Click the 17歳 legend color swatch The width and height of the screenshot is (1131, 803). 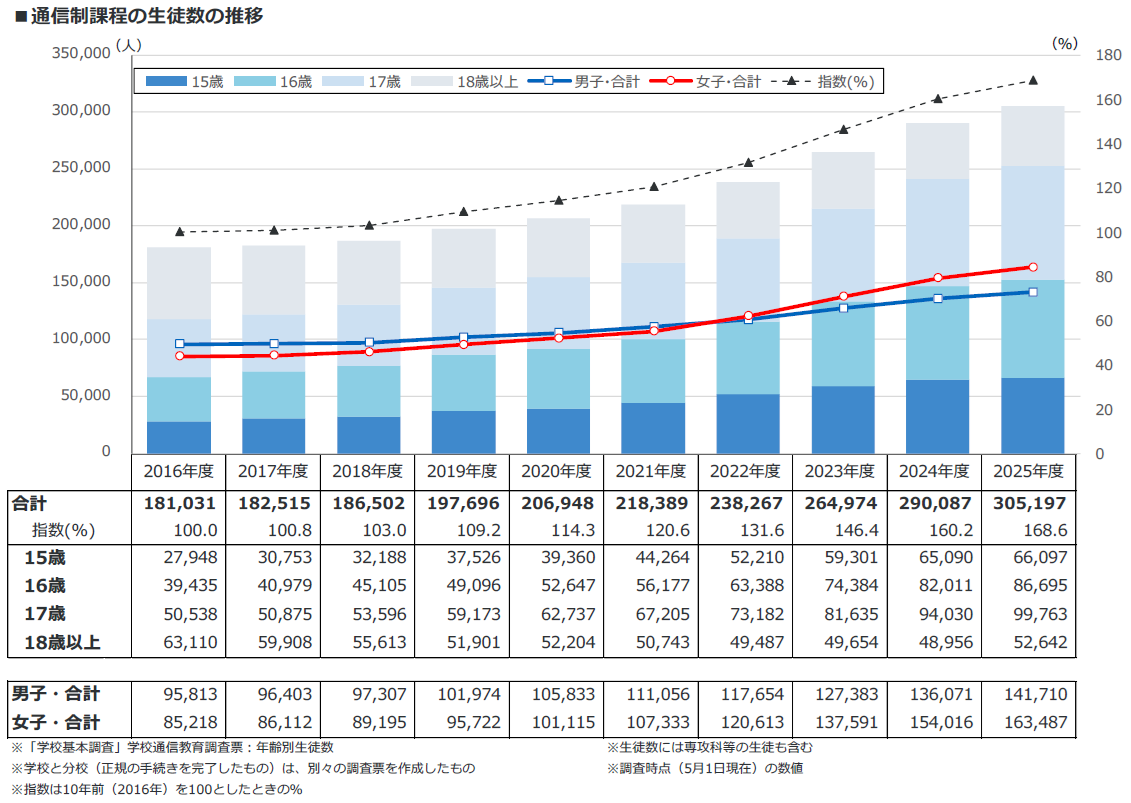tap(343, 82)
